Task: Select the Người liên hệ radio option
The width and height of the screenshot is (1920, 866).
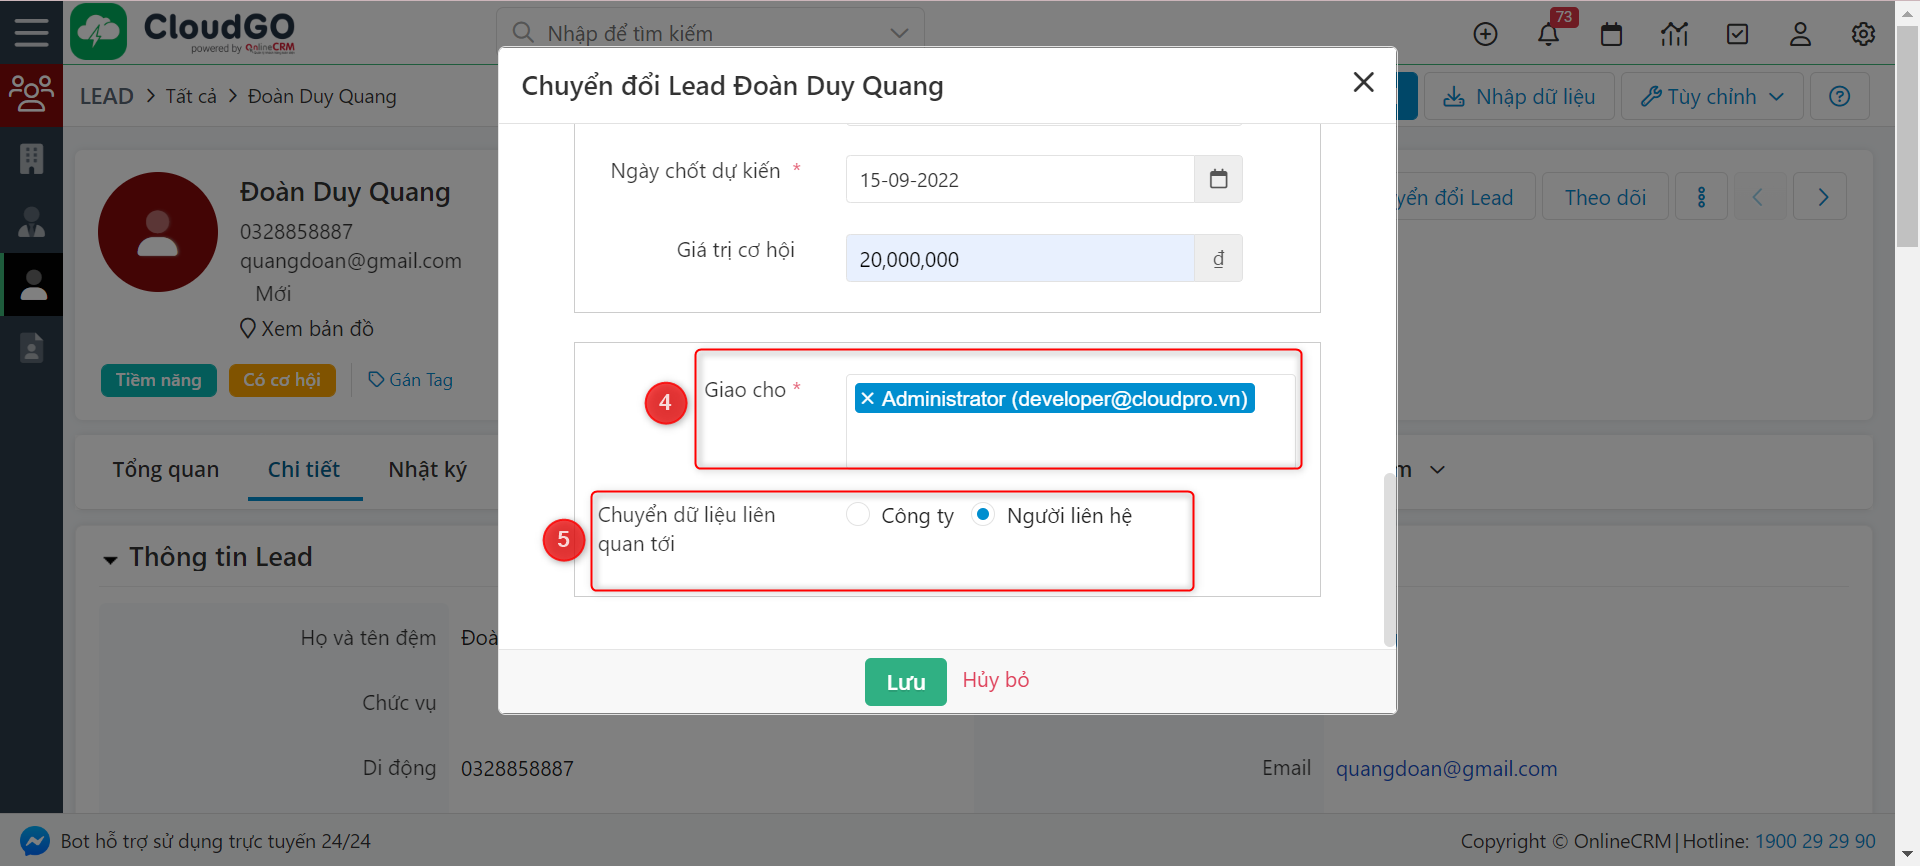Action: coord(983,515)
